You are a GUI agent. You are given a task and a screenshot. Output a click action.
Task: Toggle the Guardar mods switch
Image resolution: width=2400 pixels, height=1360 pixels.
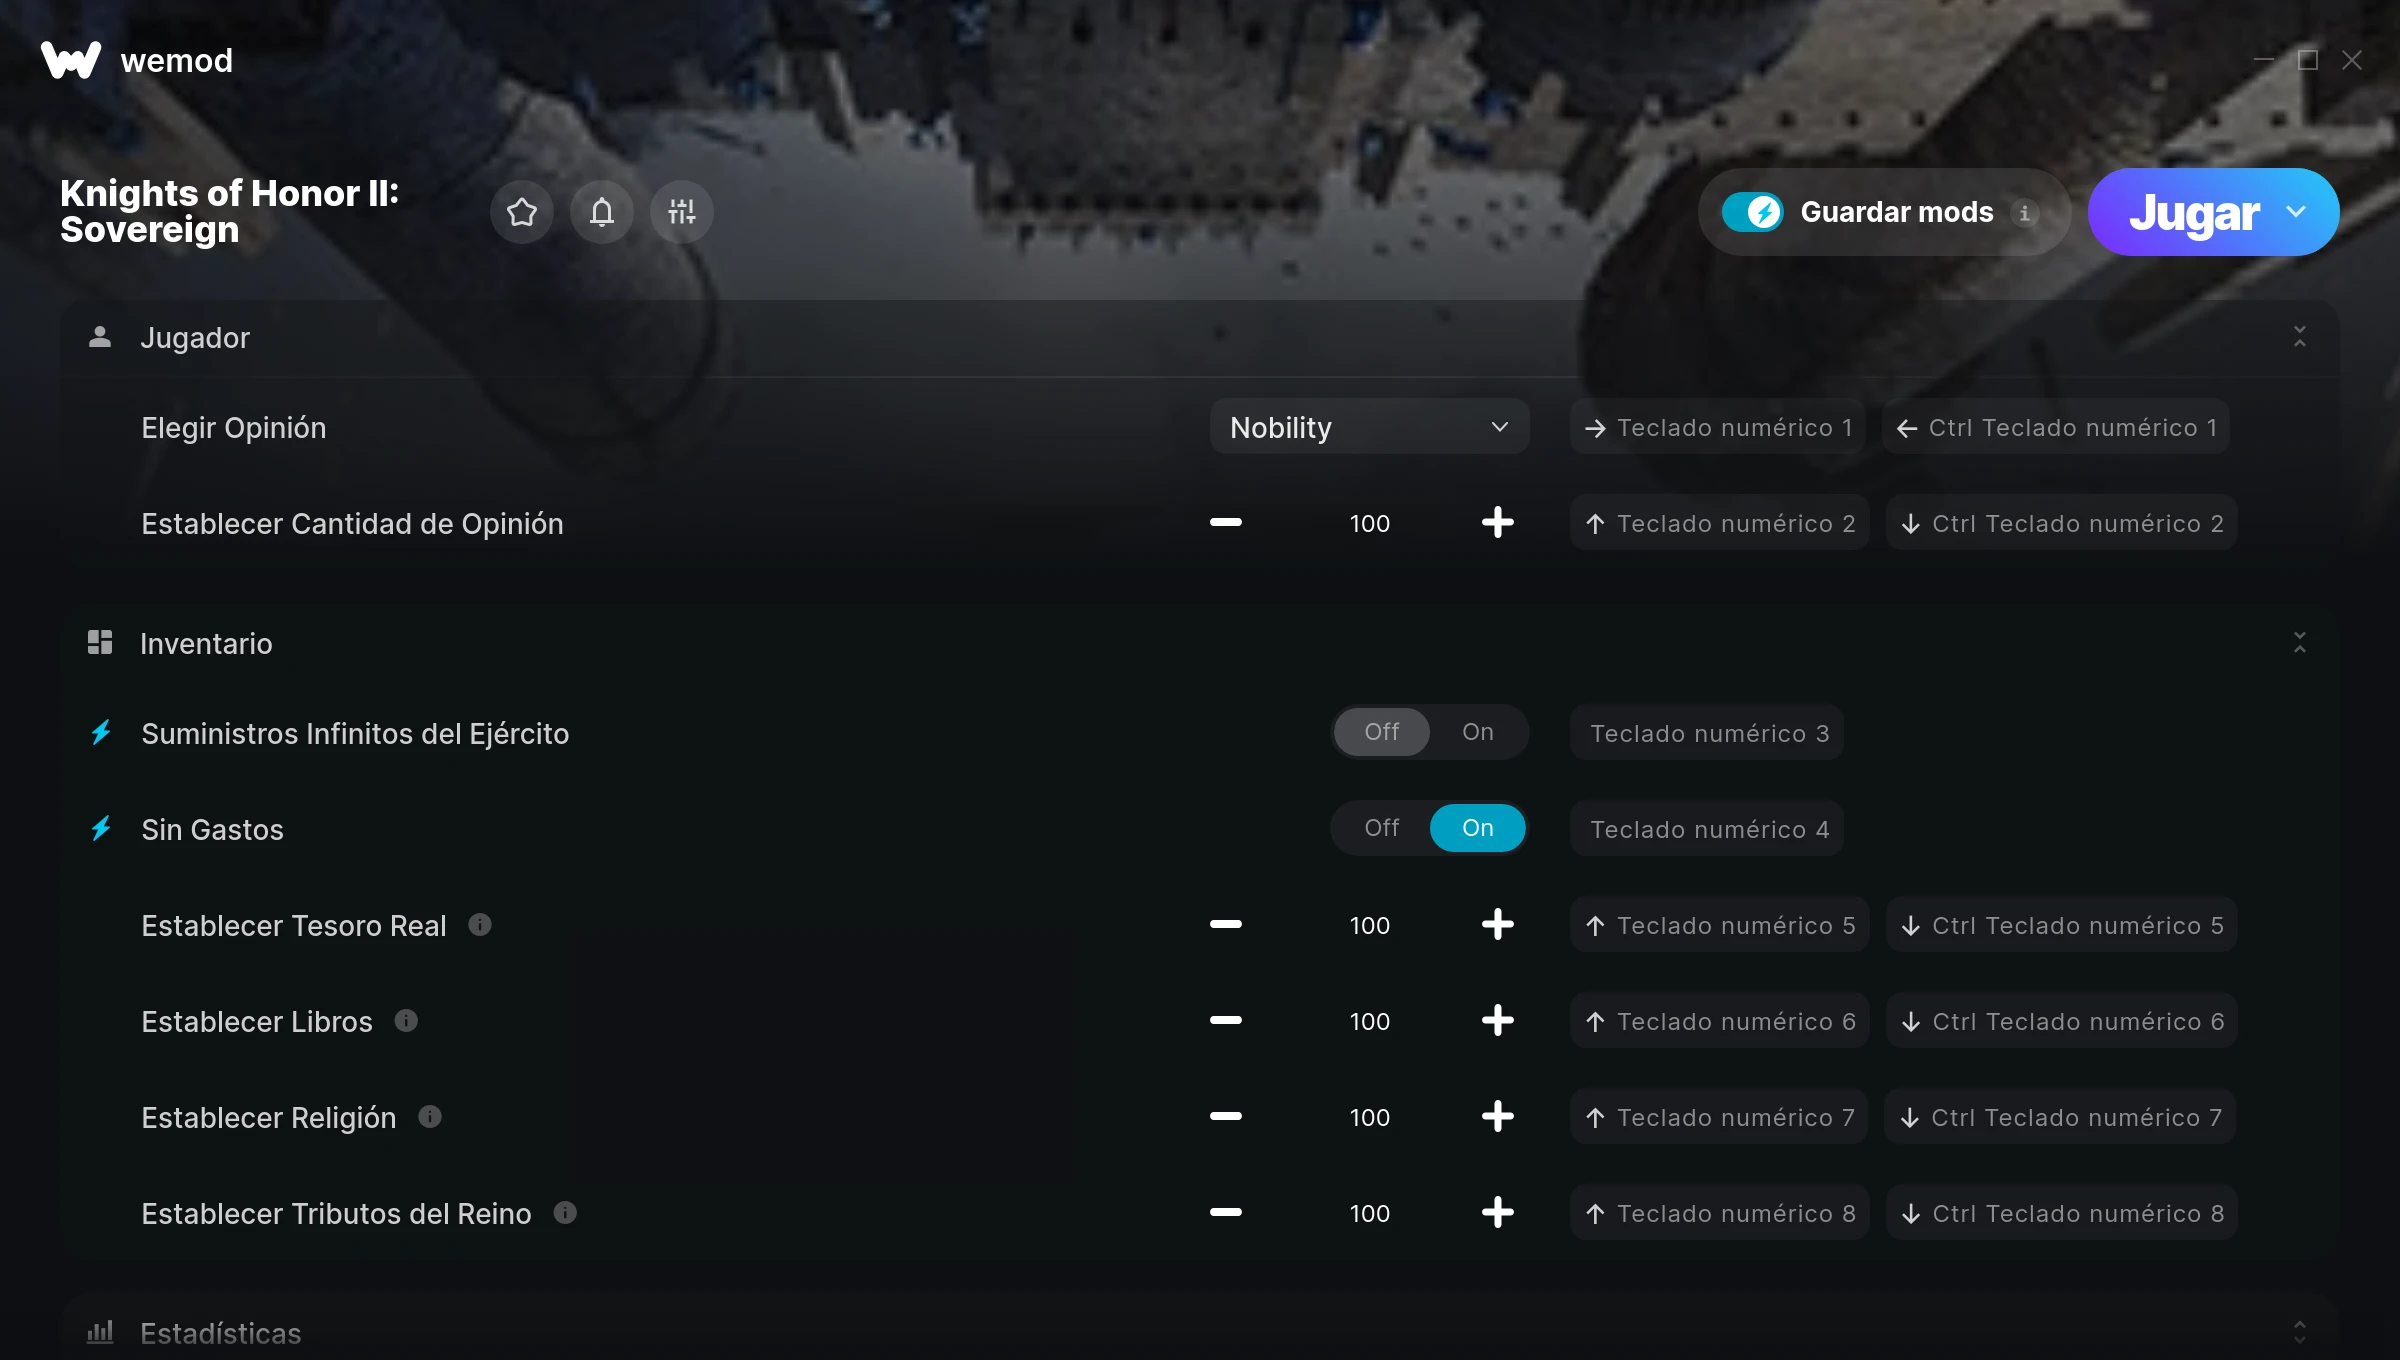[x=1752, y=212]
